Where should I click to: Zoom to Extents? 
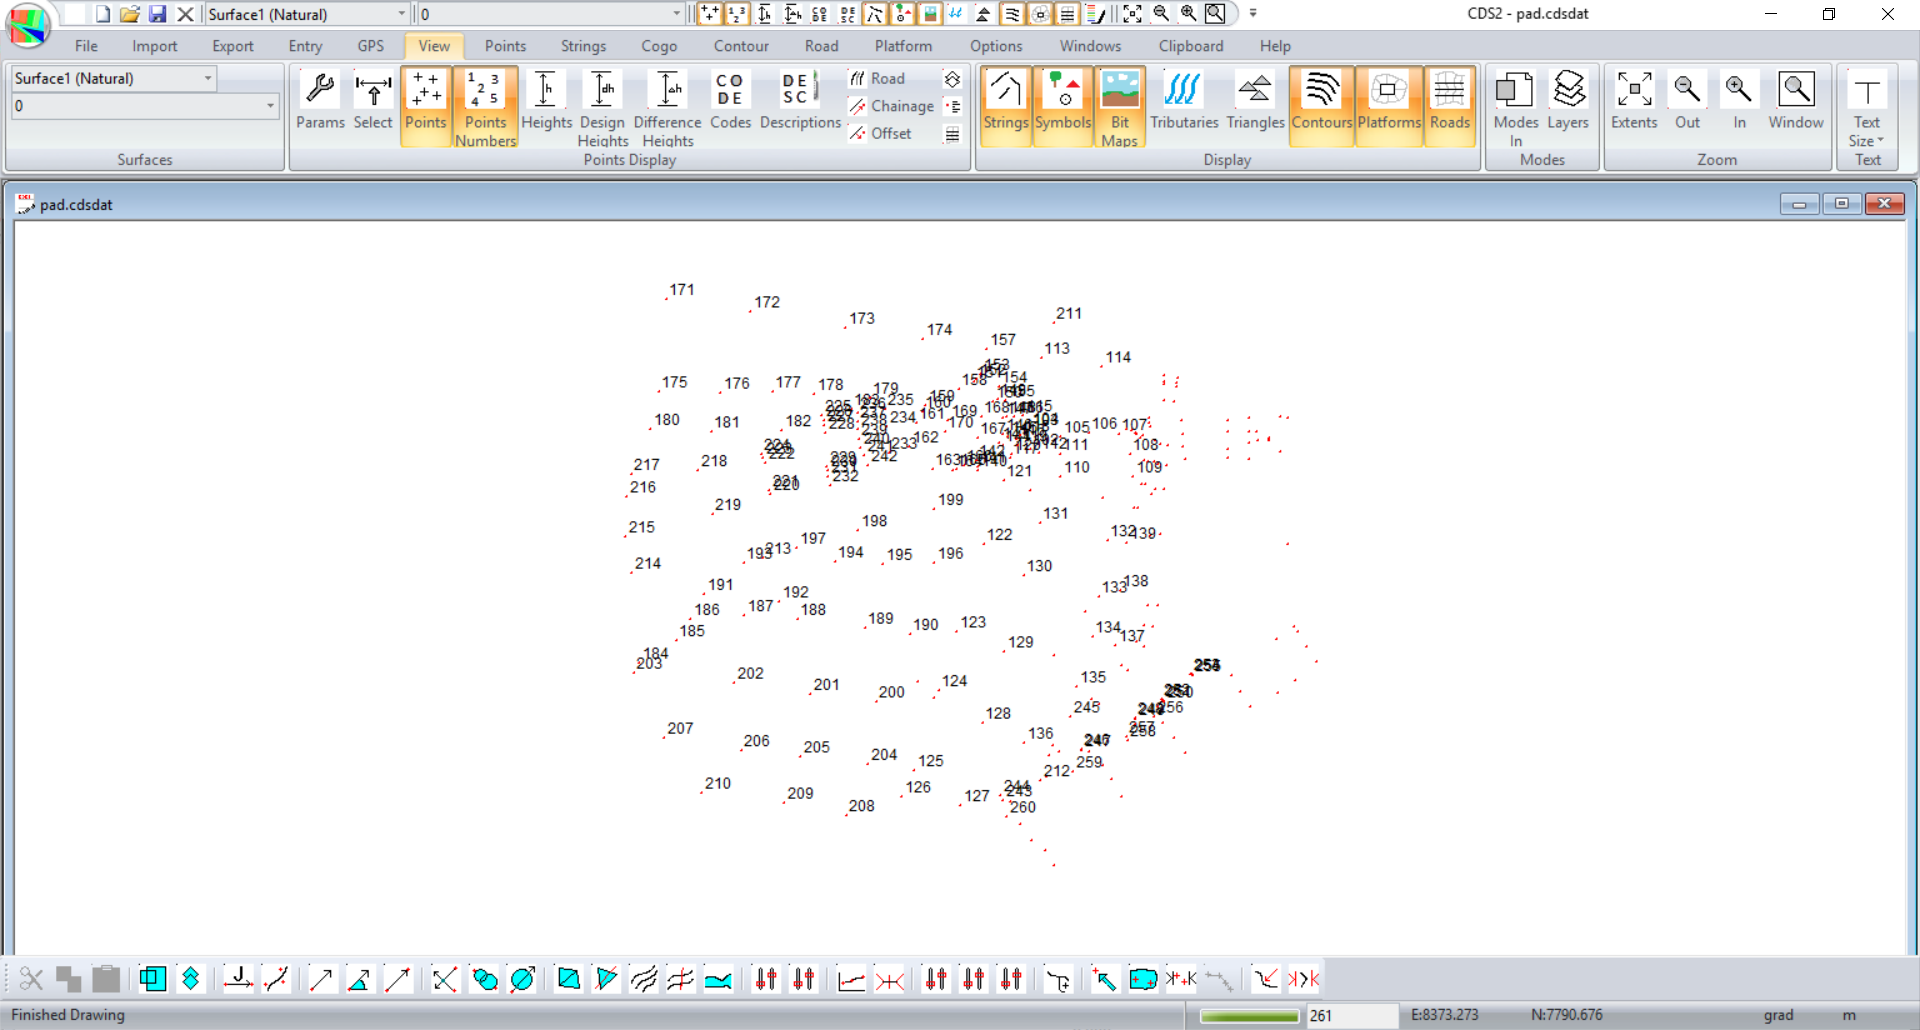pos(1633,100)
